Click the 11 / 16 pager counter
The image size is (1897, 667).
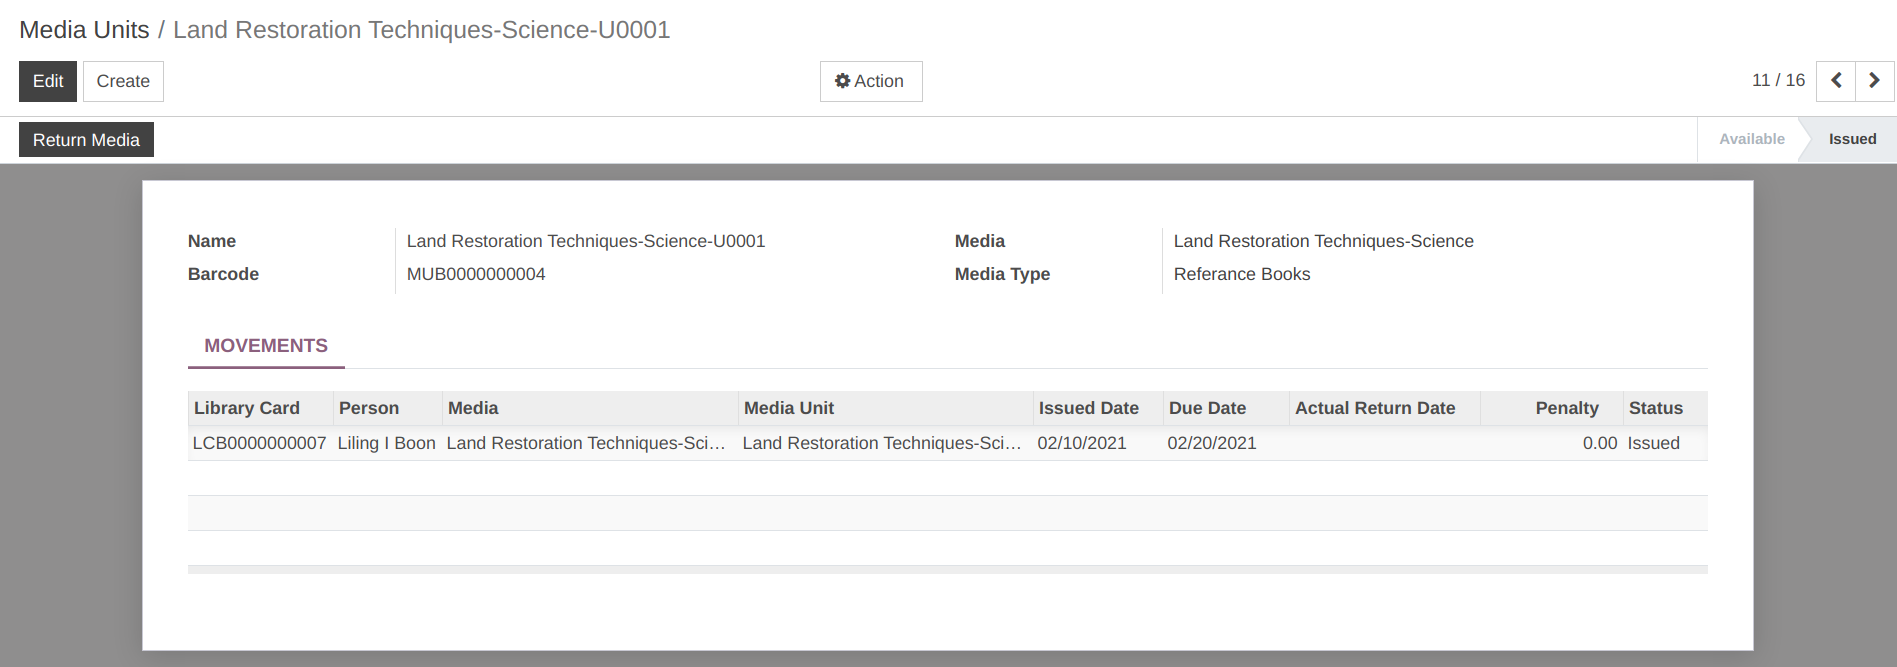[x=1778, y=80]
